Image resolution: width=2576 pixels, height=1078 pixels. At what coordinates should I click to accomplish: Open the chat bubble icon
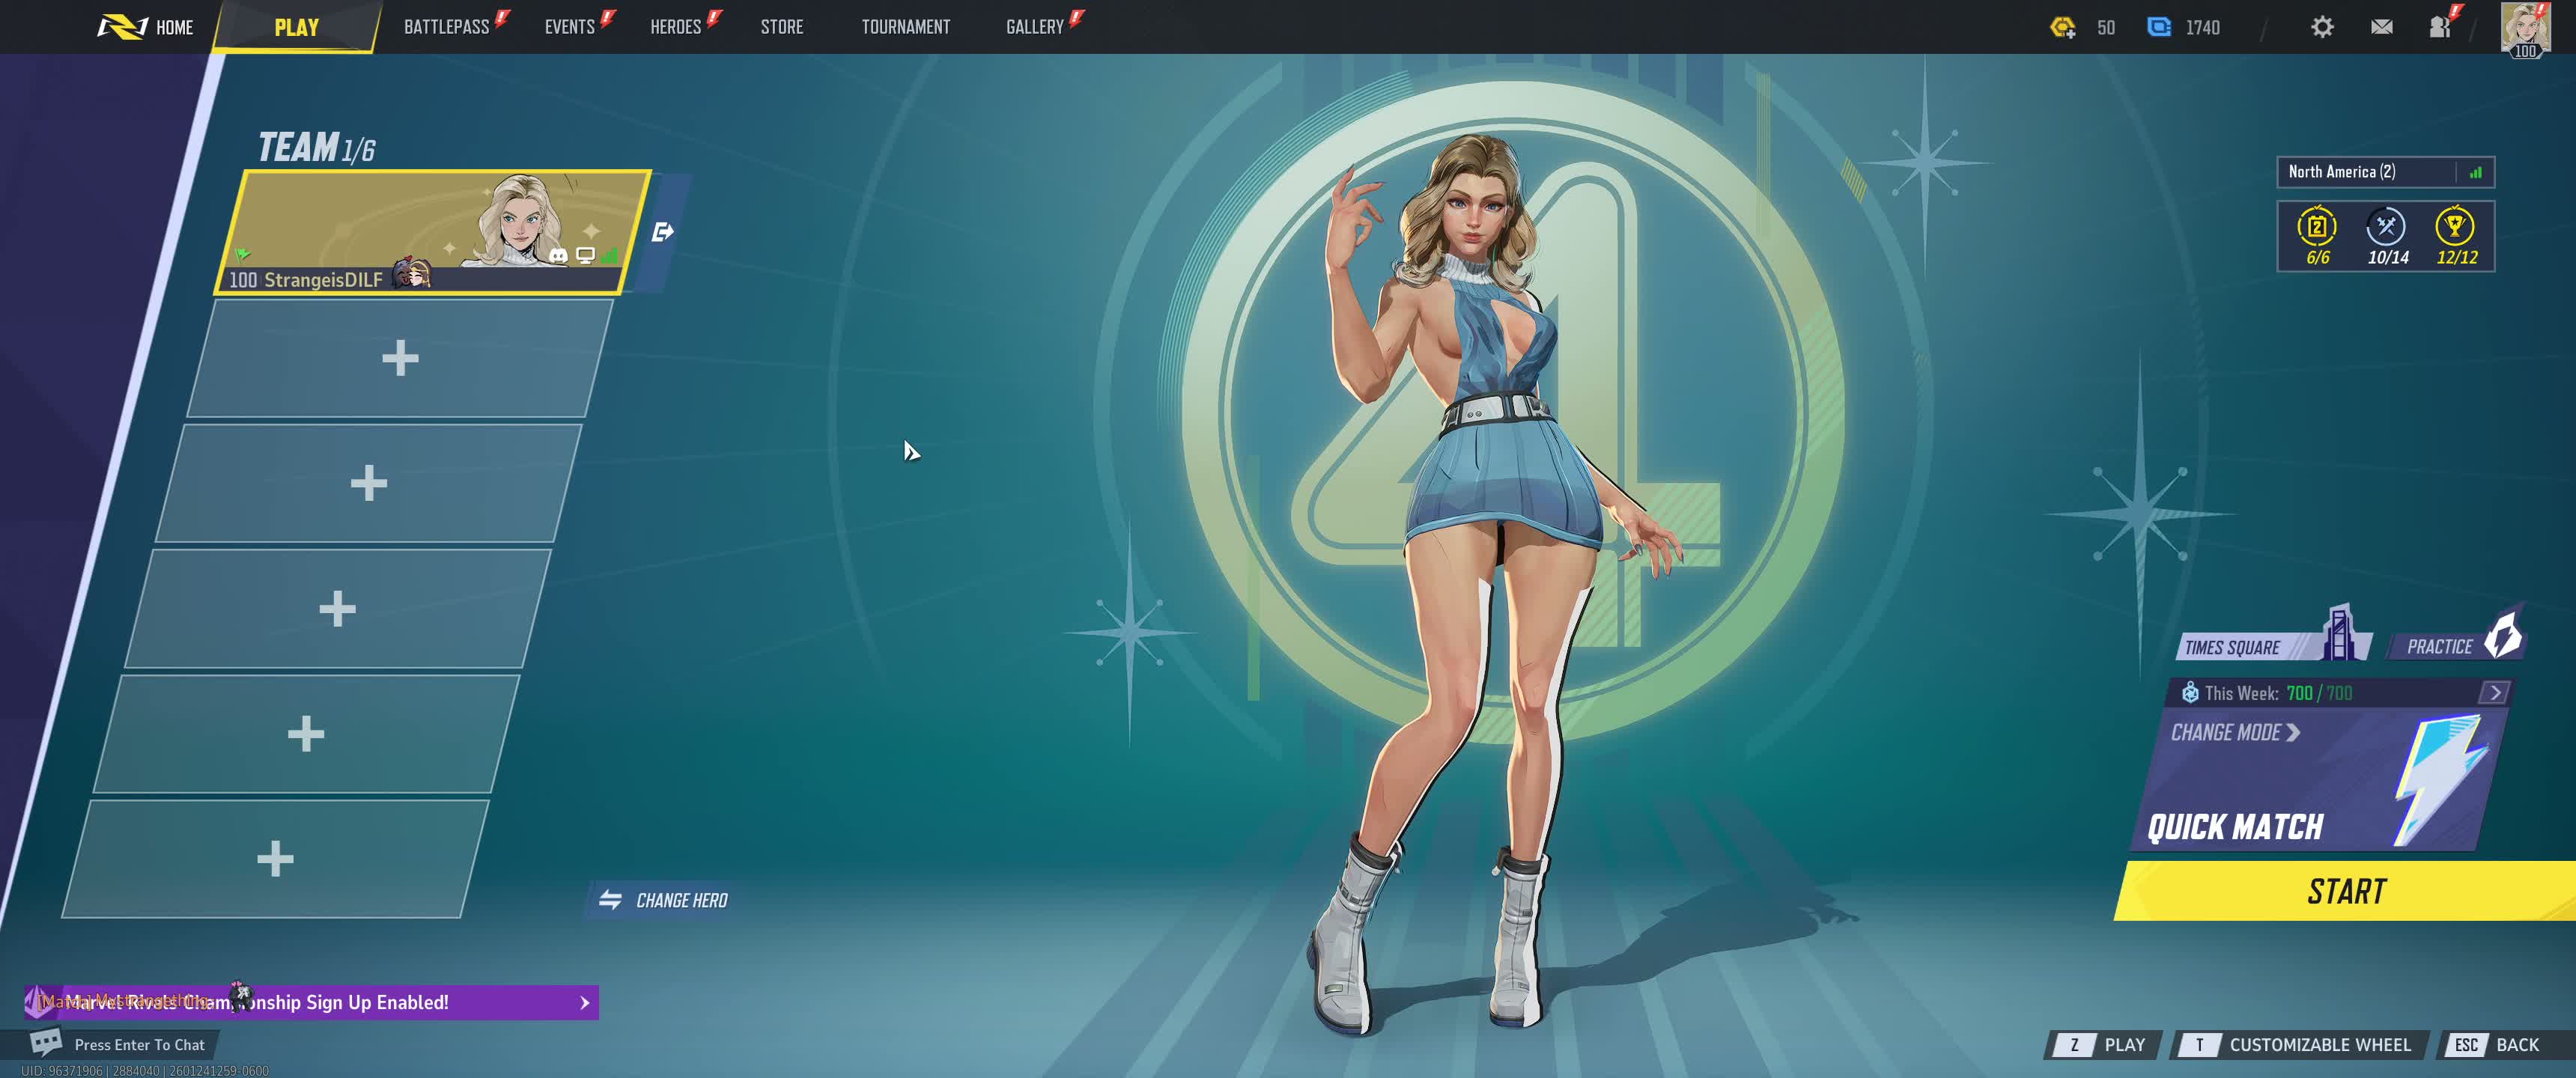pyautogui.click(x=46, y=1043)
